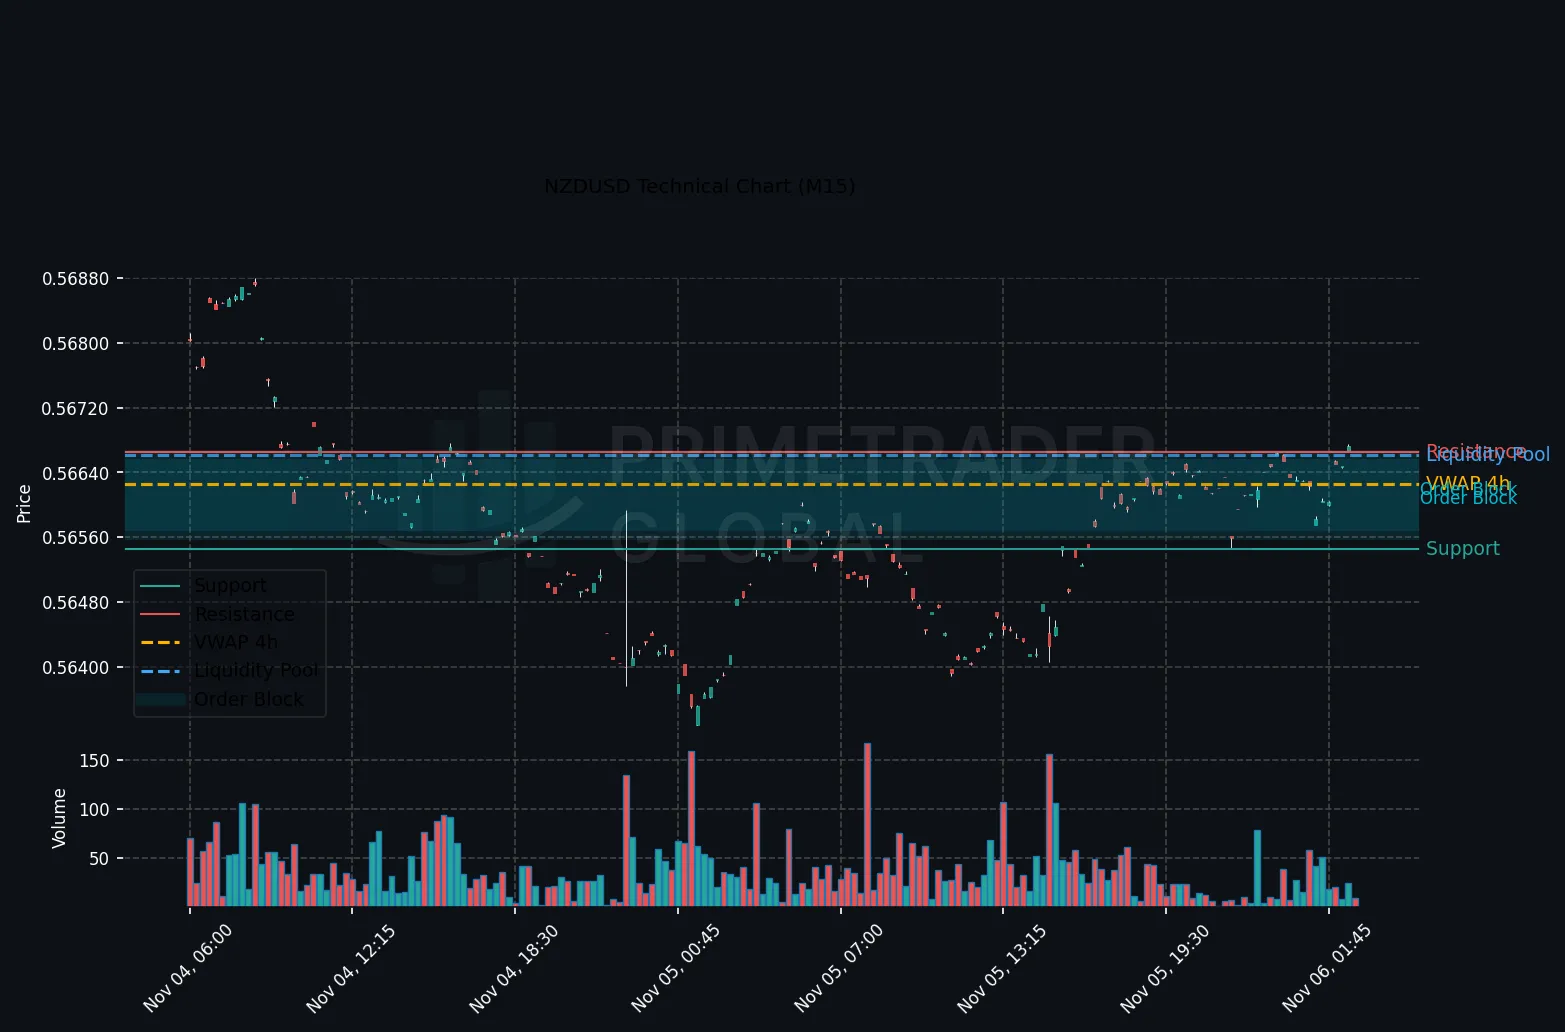The height and width of the screenshot is (1032, 1565).
Task: Click the tallest volume bar near 07:00
Action: 867,825
